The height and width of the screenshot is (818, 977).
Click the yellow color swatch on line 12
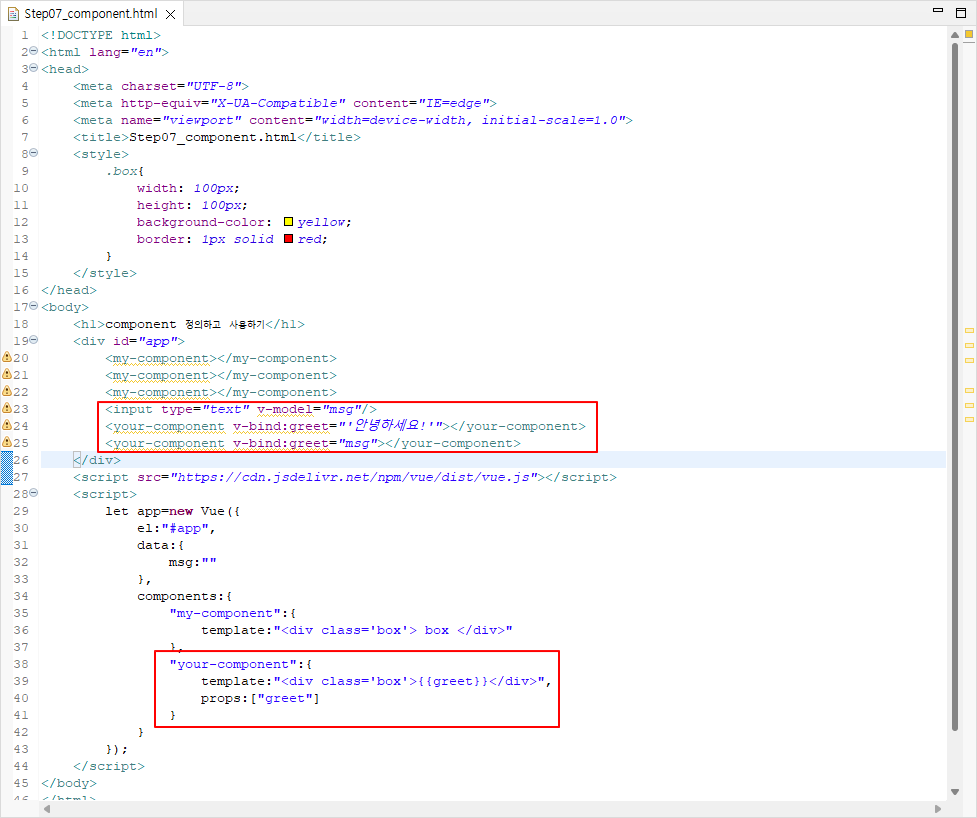(288, 221)
